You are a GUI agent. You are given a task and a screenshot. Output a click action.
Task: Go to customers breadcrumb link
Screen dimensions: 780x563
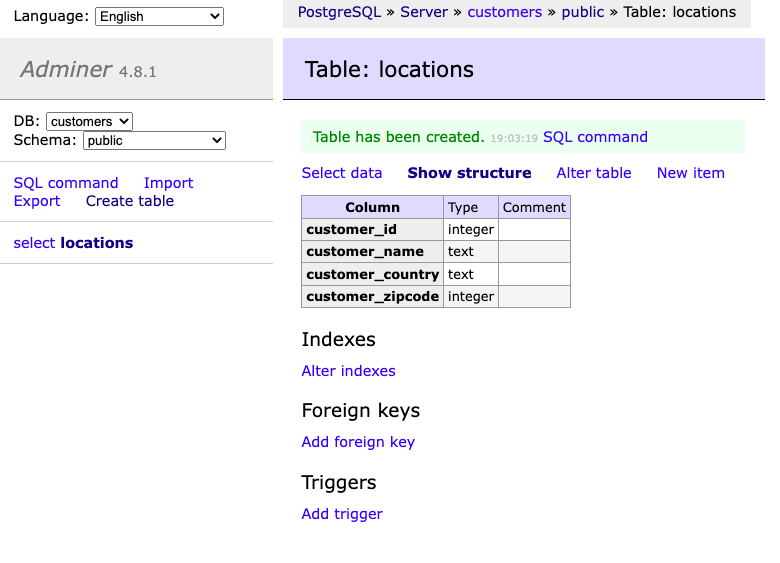click(504, 12)
